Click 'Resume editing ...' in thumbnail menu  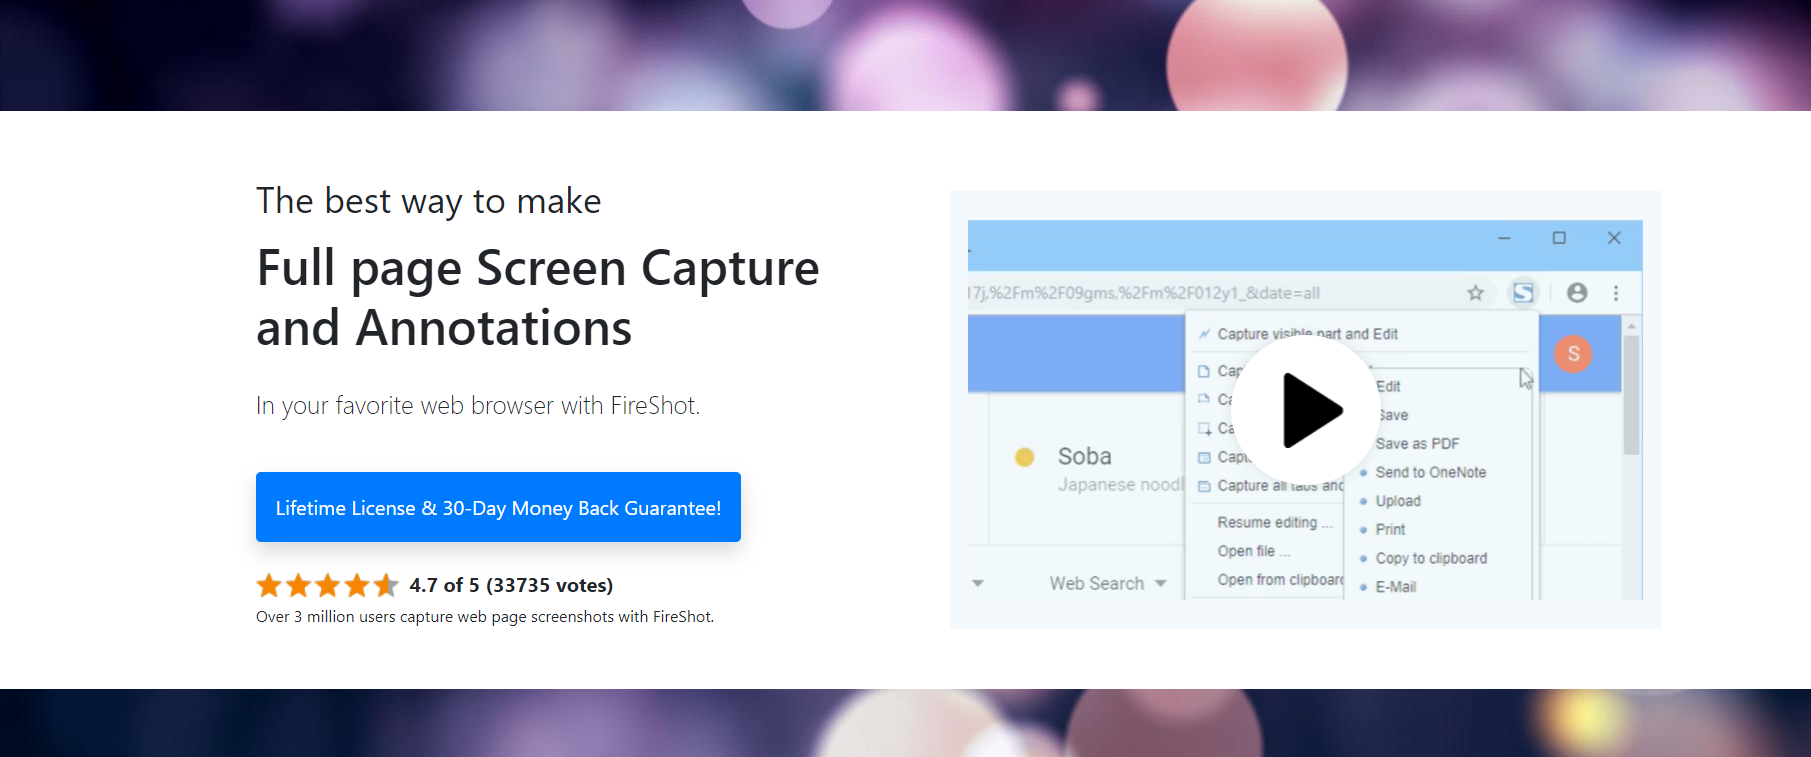point(1275,522)
